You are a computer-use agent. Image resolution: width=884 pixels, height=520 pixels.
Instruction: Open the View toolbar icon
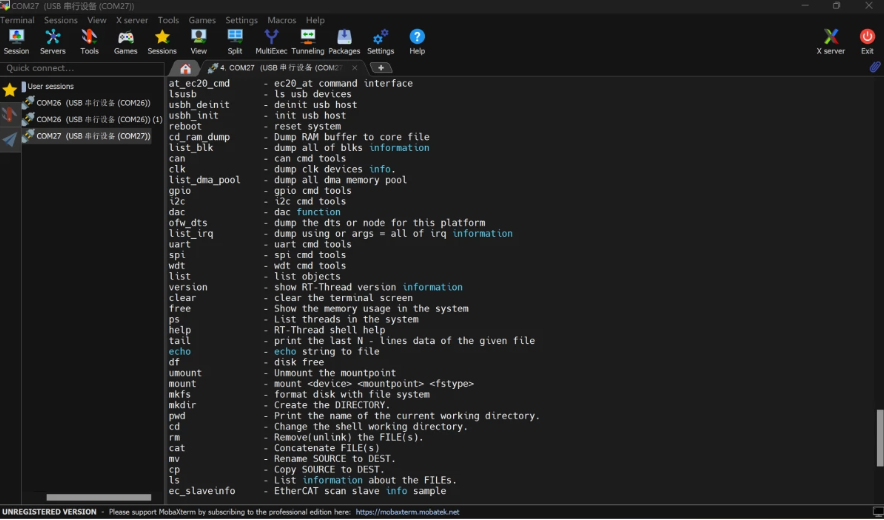198,42
